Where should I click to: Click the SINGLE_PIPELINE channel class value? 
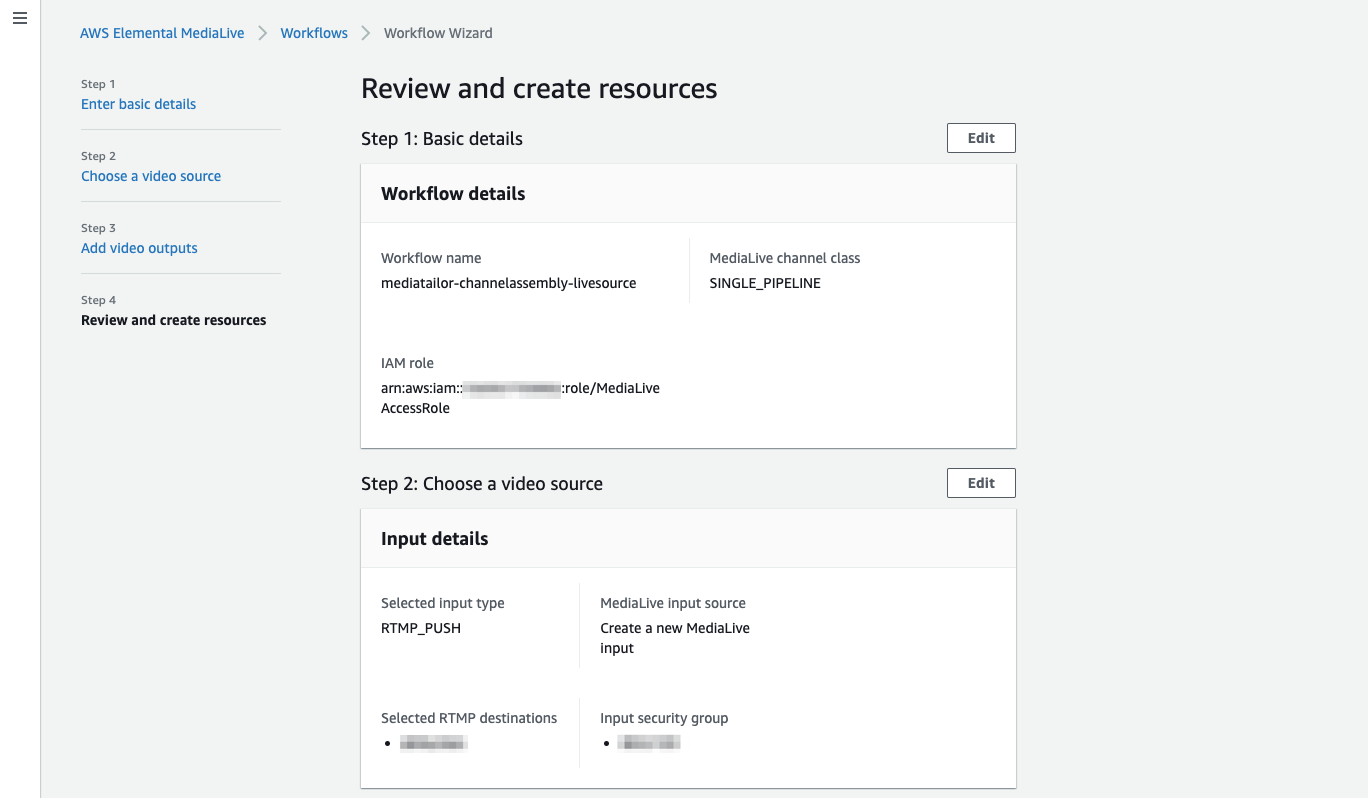tap(765, 283)
